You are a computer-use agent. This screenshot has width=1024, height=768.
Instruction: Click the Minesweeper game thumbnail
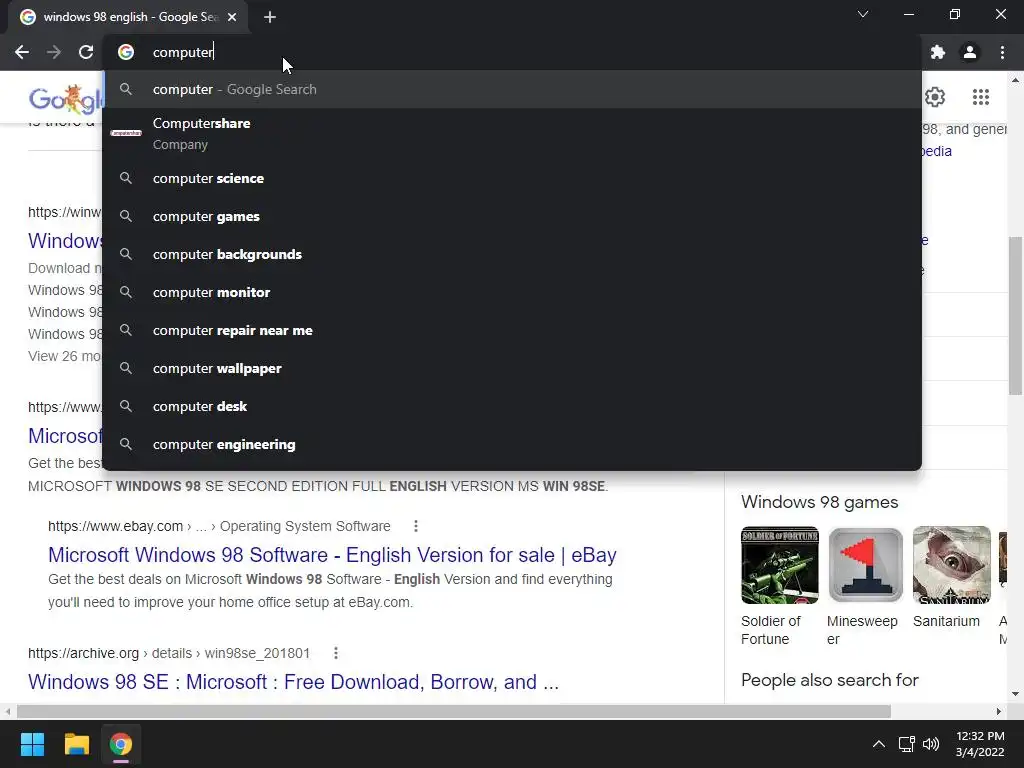[865, 565]
